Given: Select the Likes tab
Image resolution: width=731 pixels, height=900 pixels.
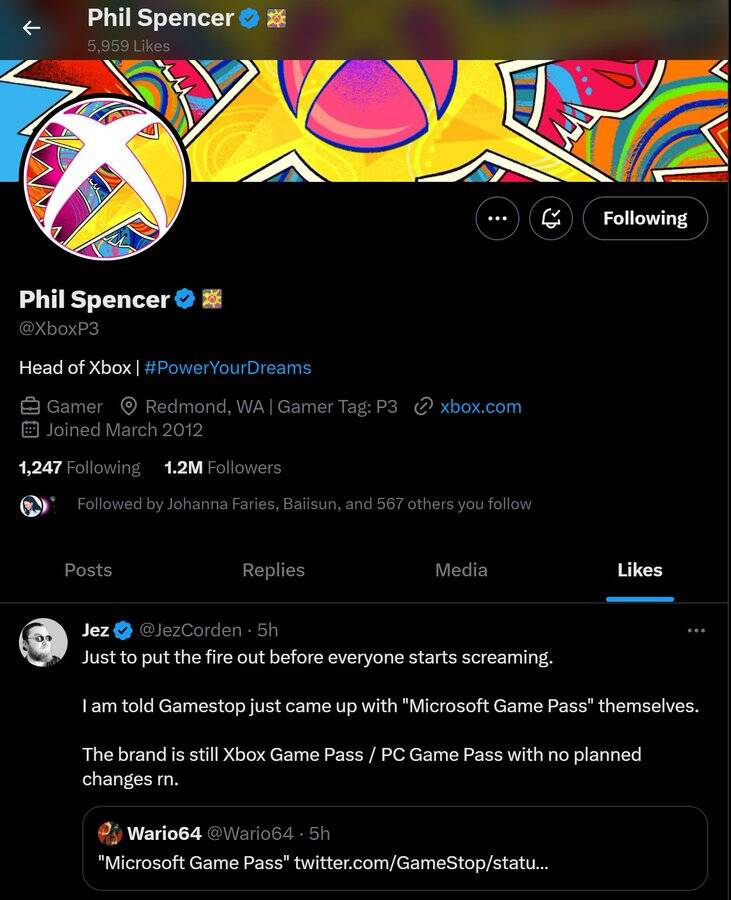Looking at the screenshot, I should pos(640,570).
